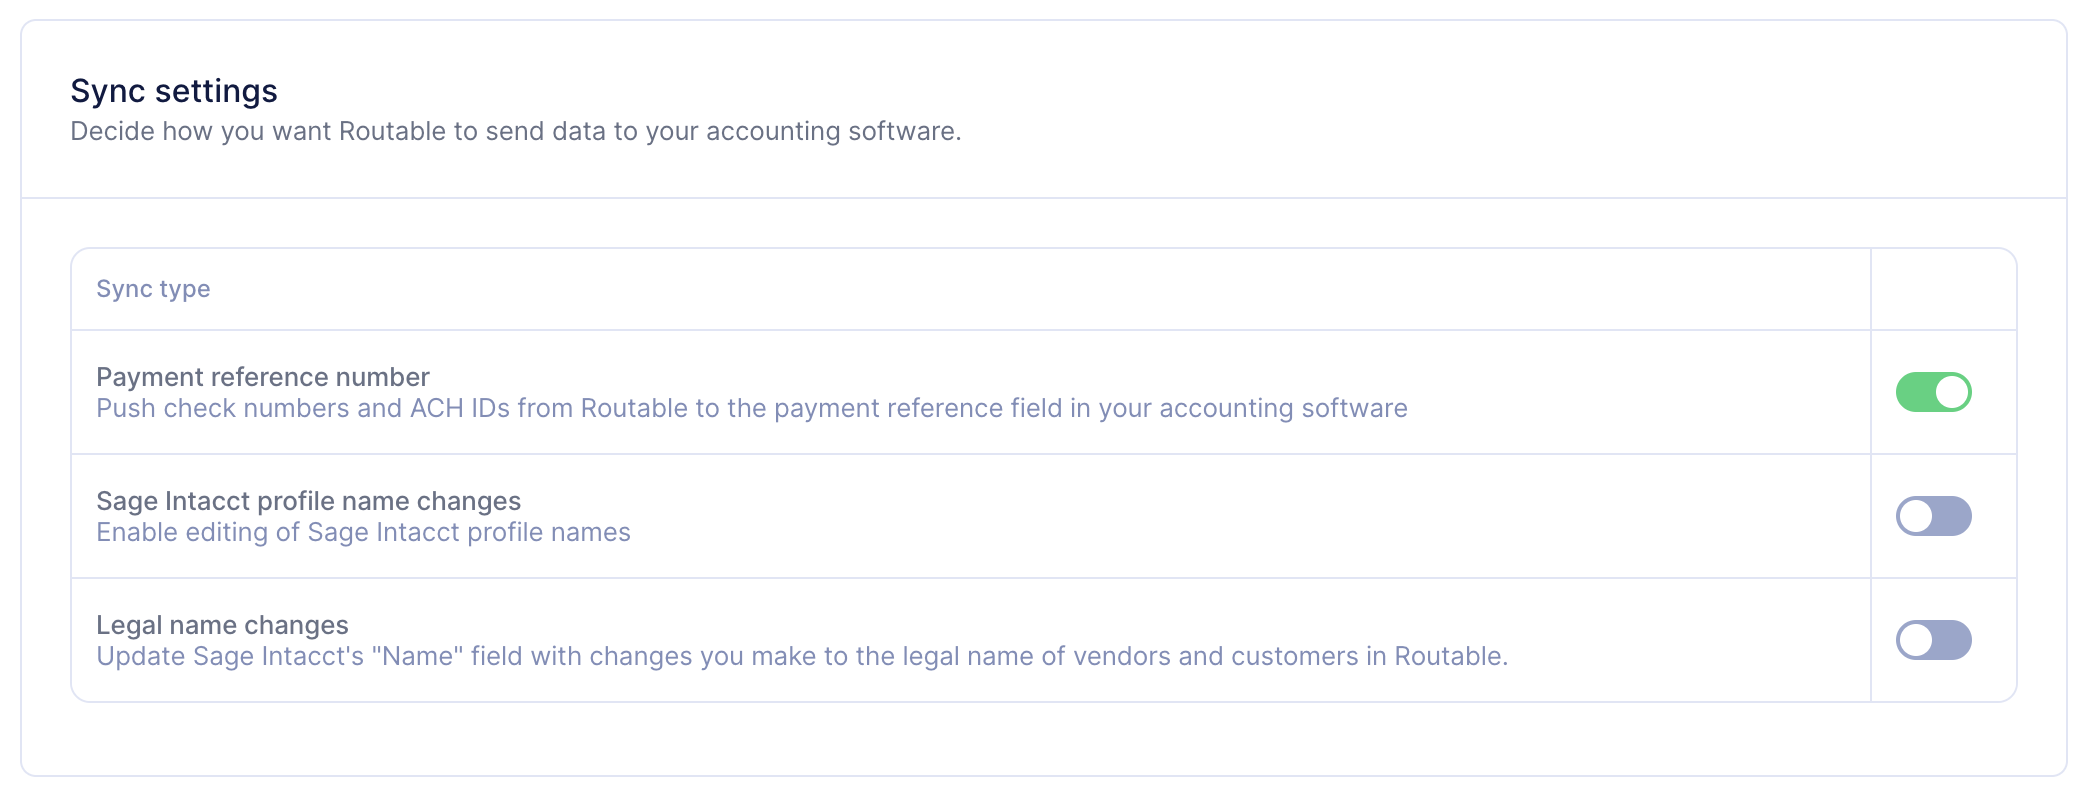This screenshot has width=2086, height=792.
Task: Click the blank area below the sync table
Action: 1044,738
